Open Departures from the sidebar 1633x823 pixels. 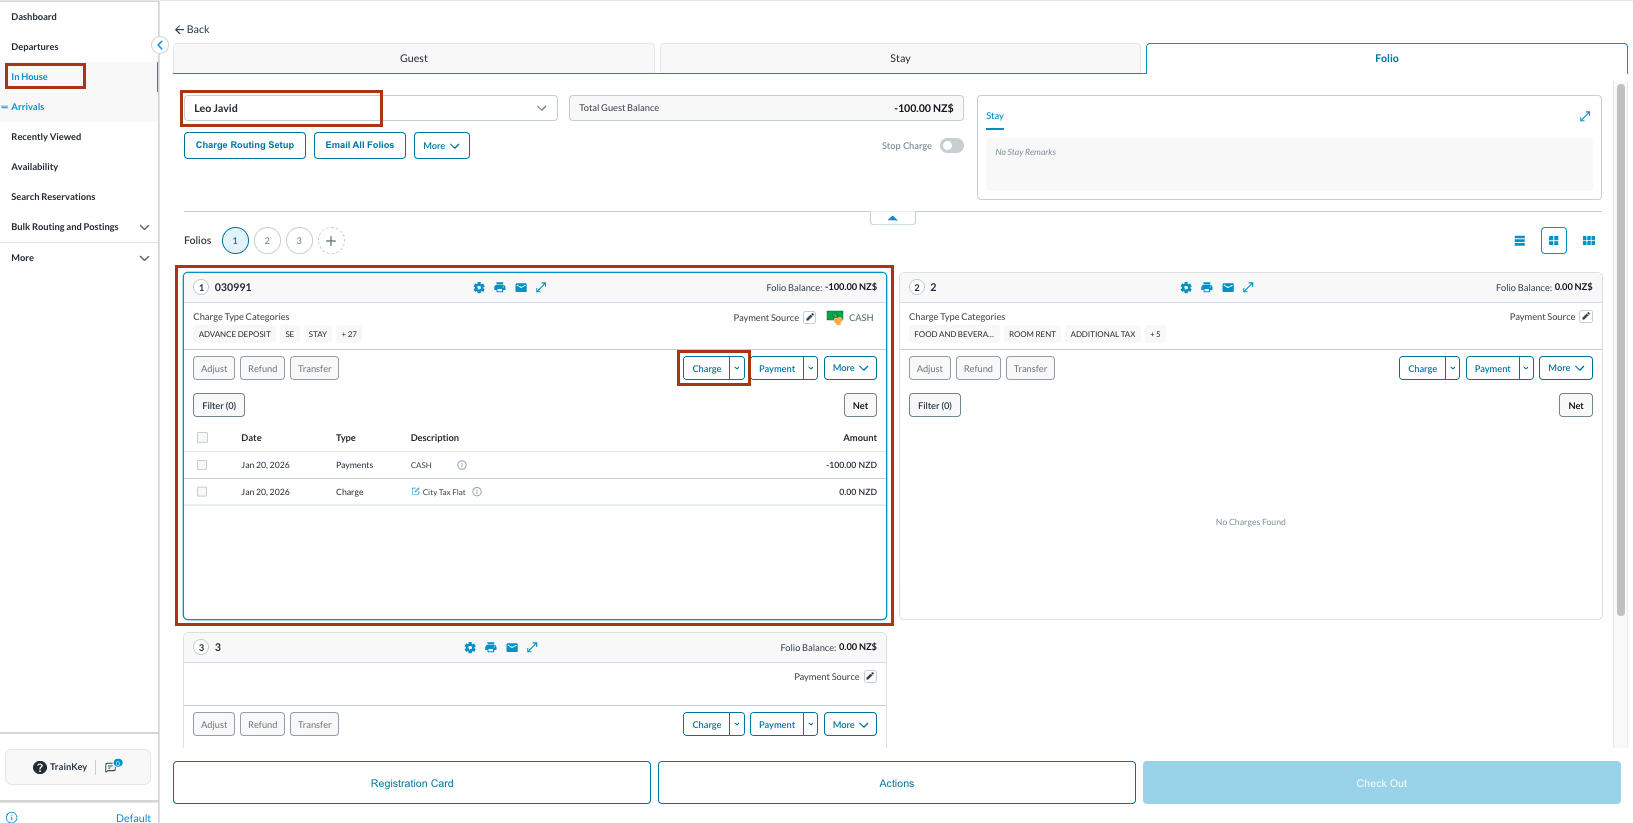pos(35,47)
